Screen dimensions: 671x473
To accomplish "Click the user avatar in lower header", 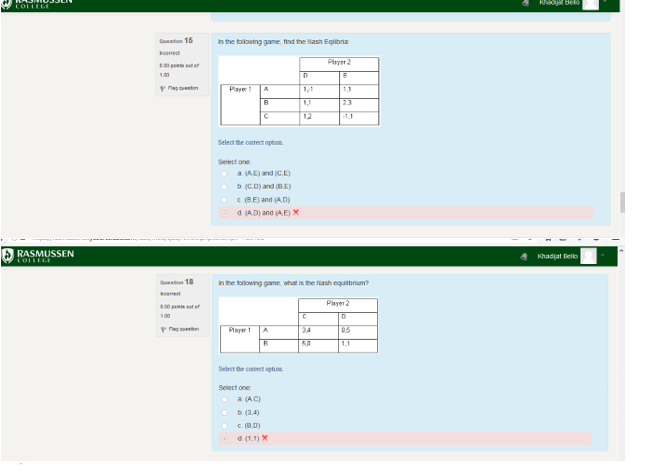I will [589, 257].
